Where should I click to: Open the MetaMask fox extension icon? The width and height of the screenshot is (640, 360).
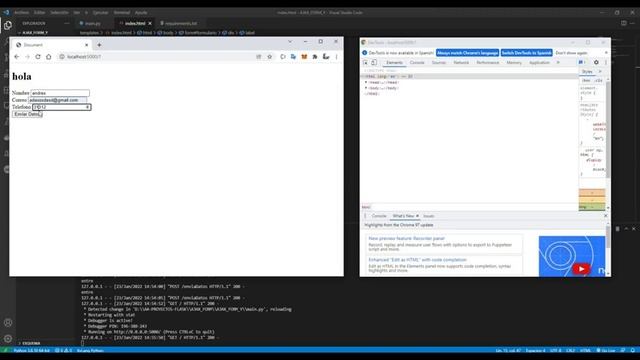point(304,57)
